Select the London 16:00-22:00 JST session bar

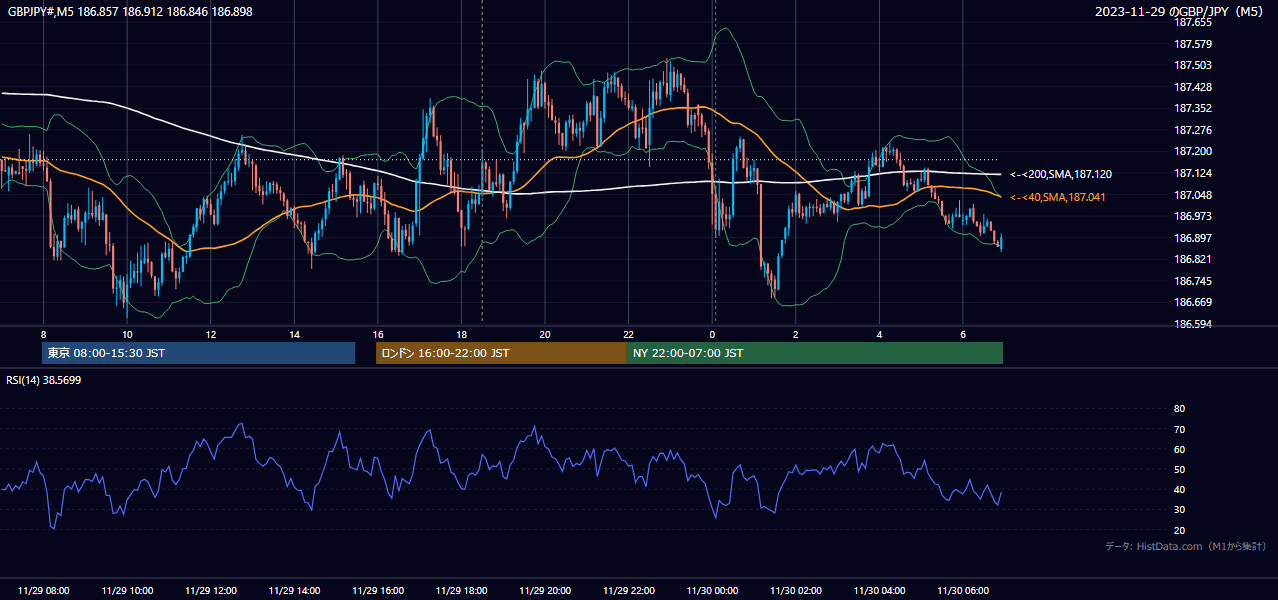pos(501,353)
